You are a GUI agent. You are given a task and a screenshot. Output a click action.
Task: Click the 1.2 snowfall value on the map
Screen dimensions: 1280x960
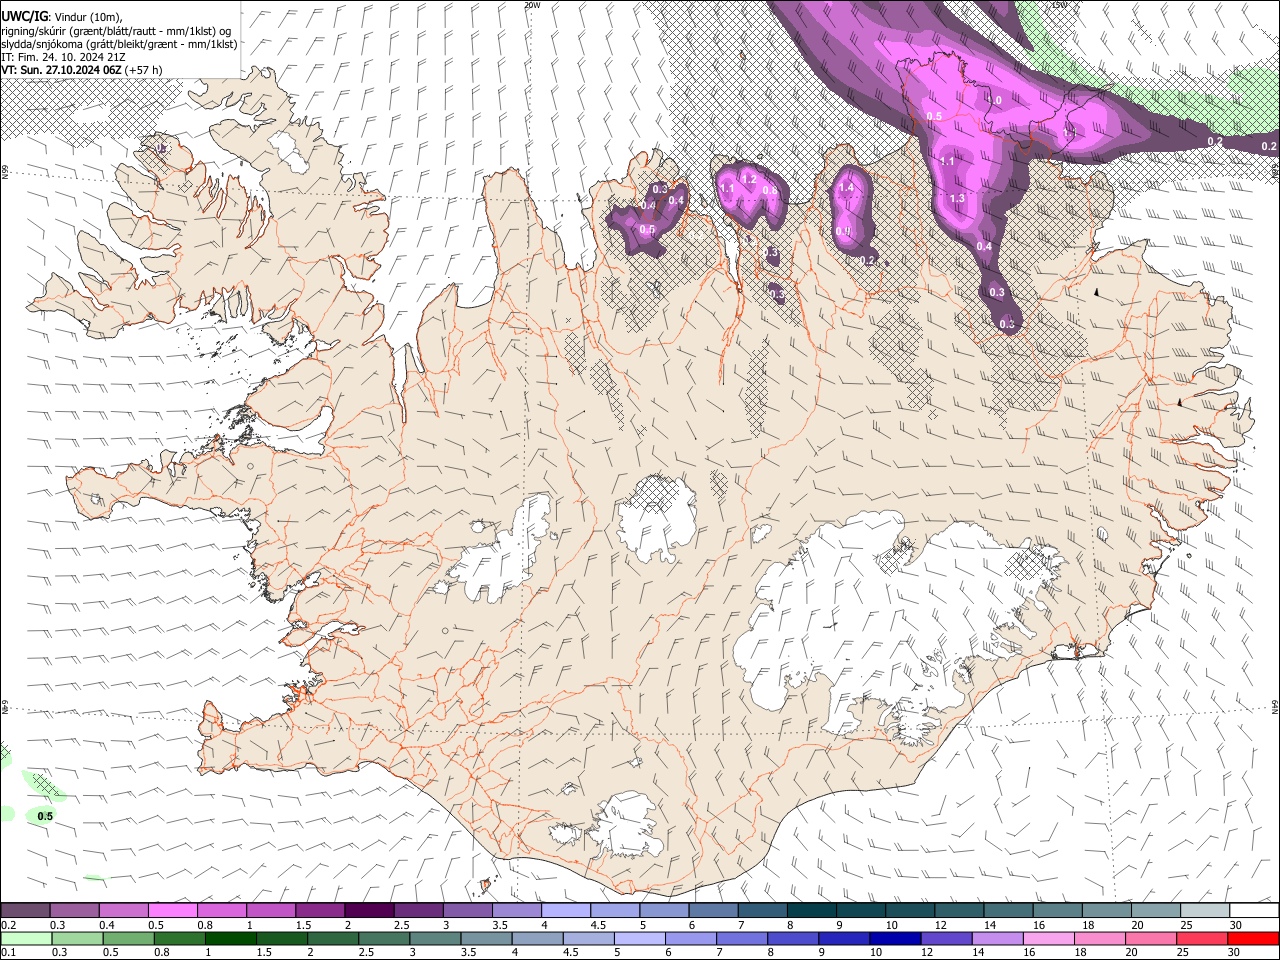pos(747,179)
